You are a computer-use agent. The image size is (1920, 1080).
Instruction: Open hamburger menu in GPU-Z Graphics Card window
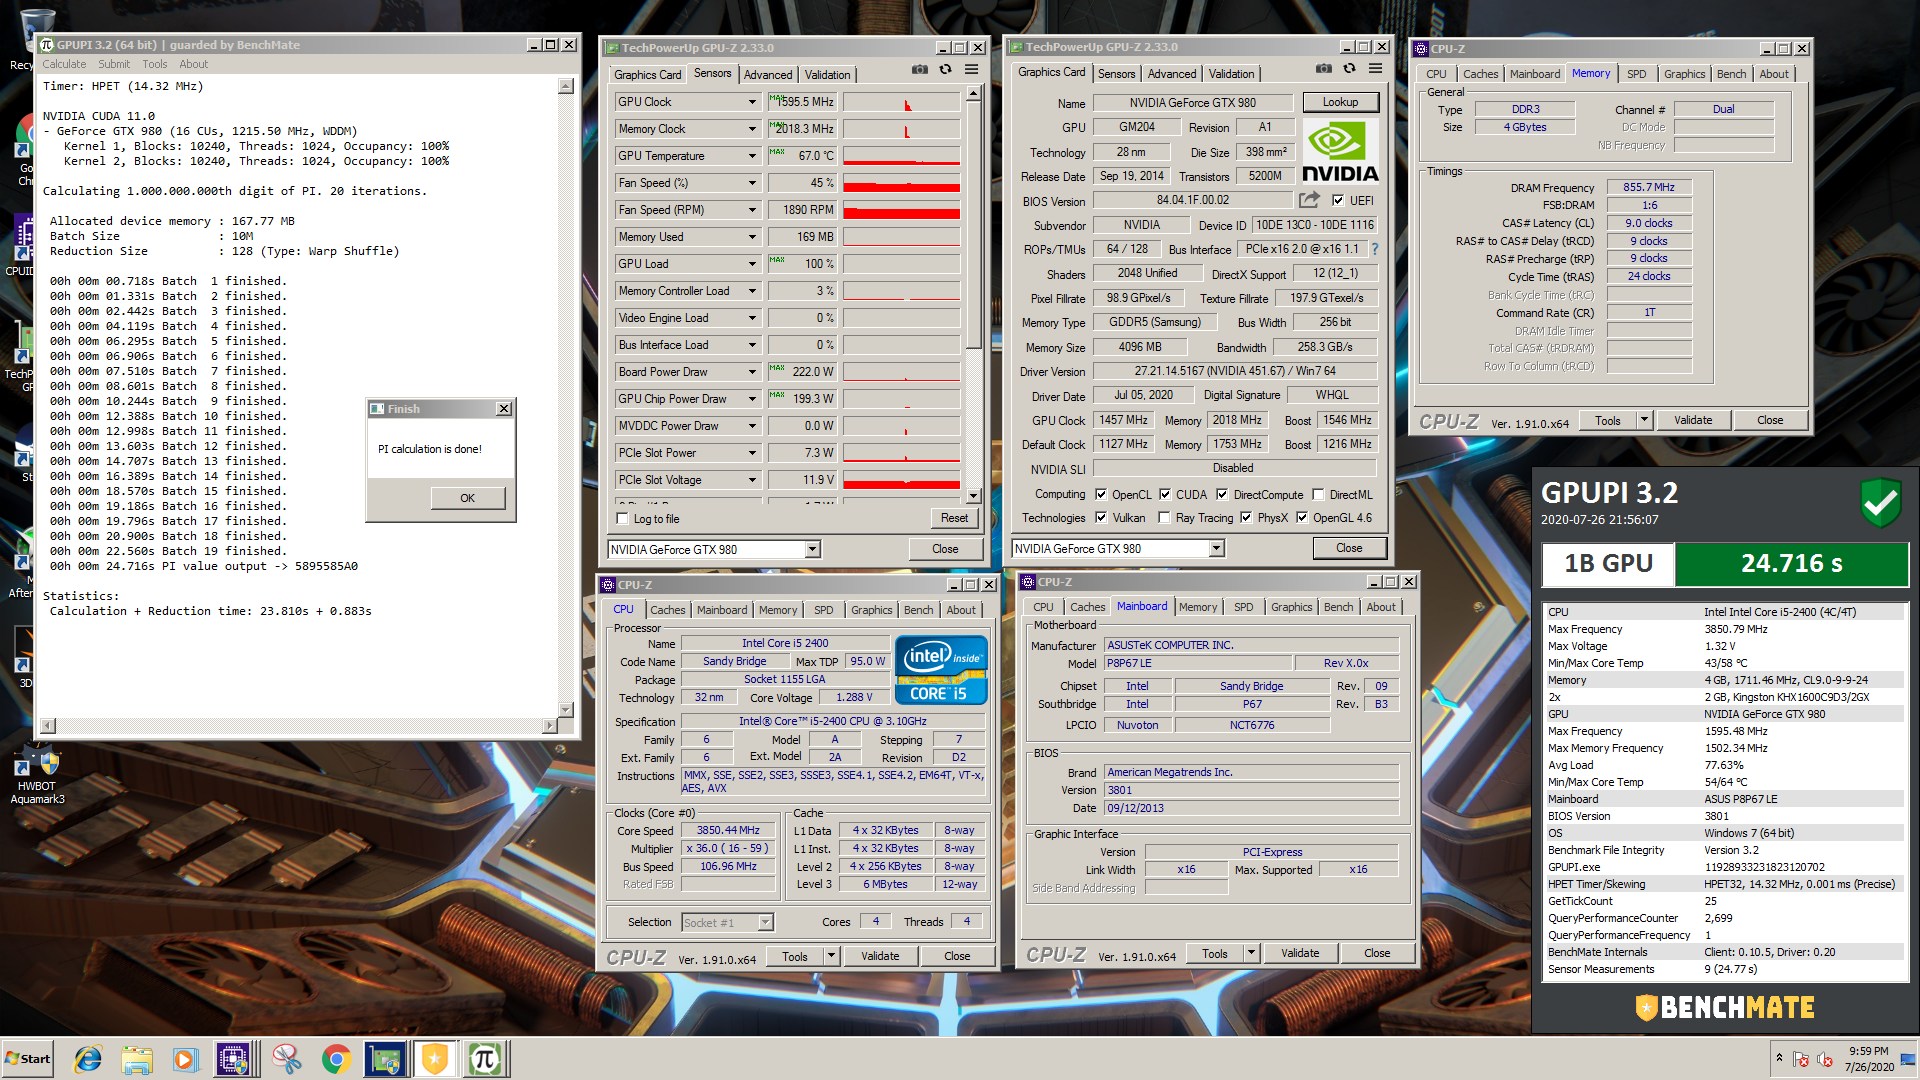1375,69
